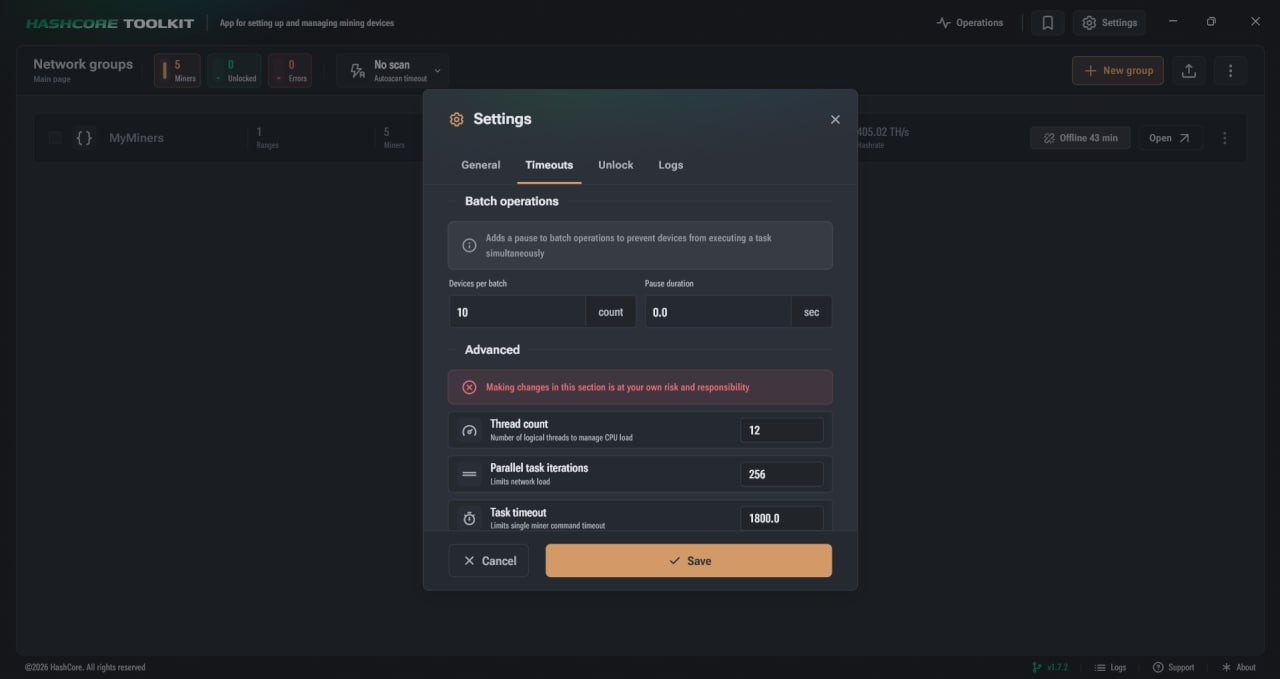Open the Unlock tab
This screenshot has width=1280, height=679.
pyautogui.click(x=616, y=165)
